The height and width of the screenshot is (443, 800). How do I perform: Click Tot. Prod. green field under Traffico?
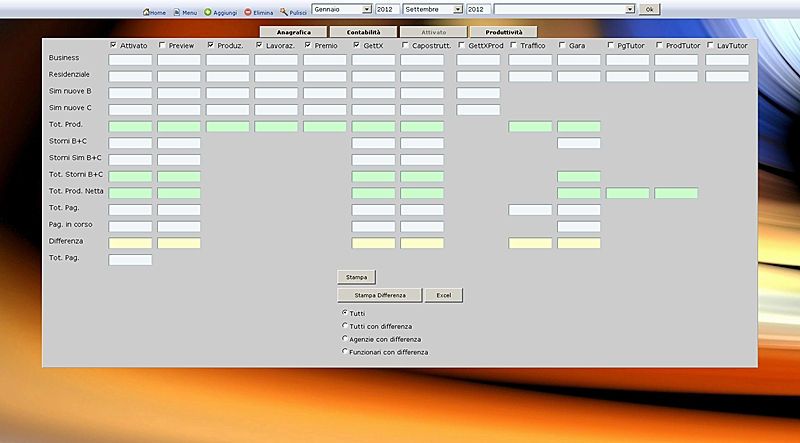click(x=530, y=127)
